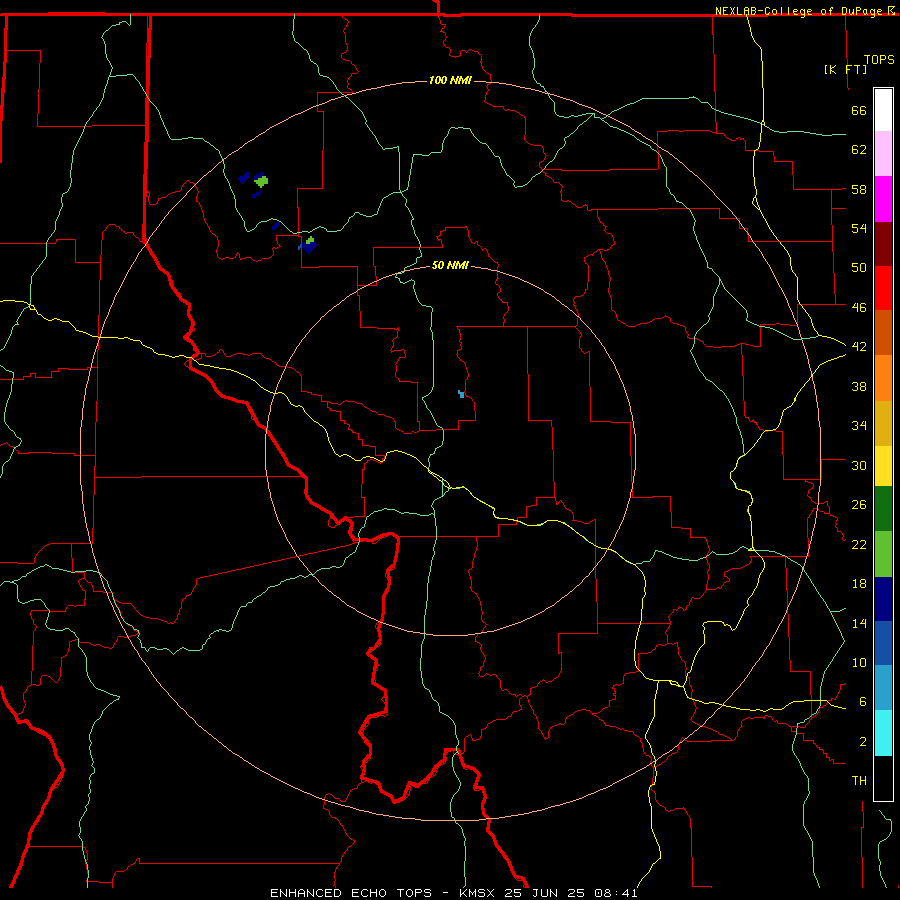Click the cyan swatch between 6 and 2
Image resolution: width=900 pixels, height=900 pixels.
pos(883,733)
